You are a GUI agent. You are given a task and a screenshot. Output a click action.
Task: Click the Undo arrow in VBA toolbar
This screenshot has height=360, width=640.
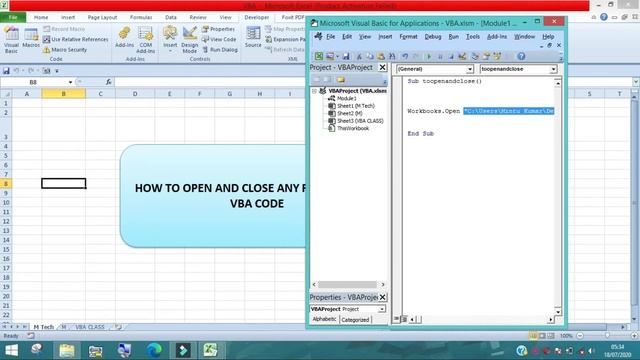pos(405,56)
